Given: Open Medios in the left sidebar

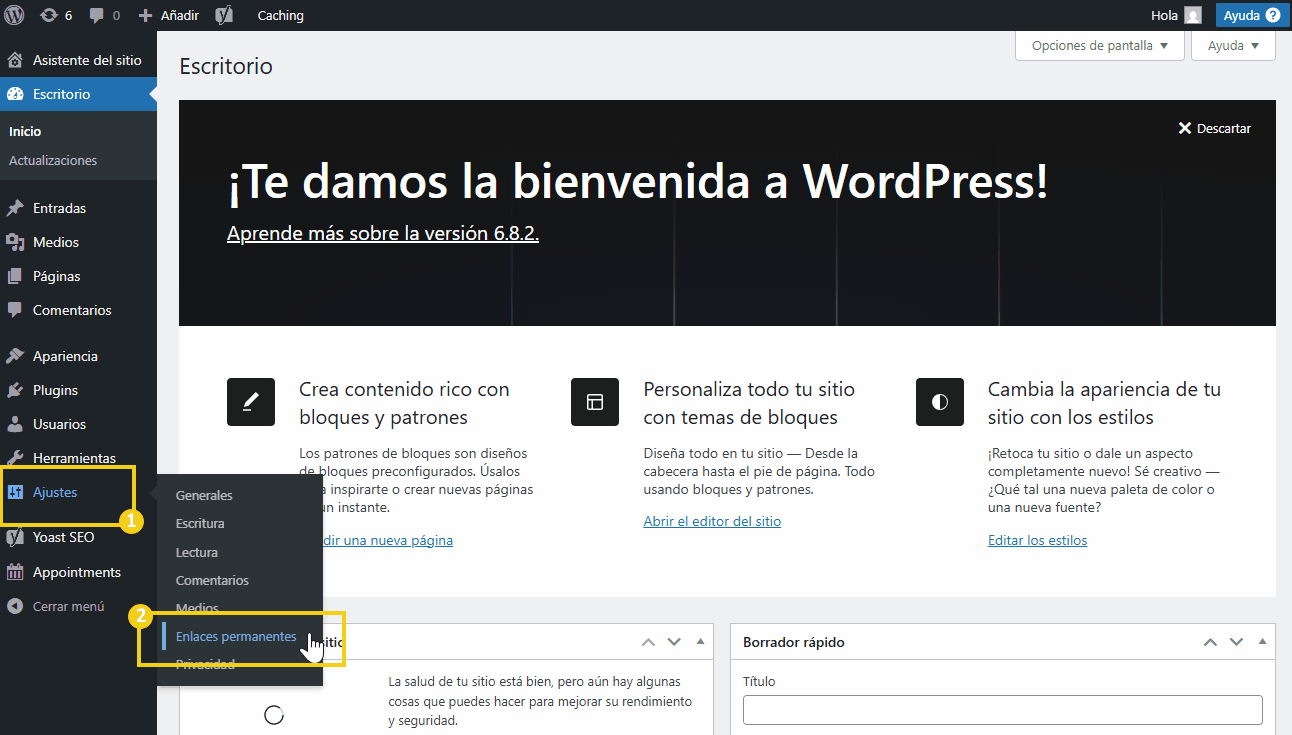Looking at the screenshot, I should [55, 242].
